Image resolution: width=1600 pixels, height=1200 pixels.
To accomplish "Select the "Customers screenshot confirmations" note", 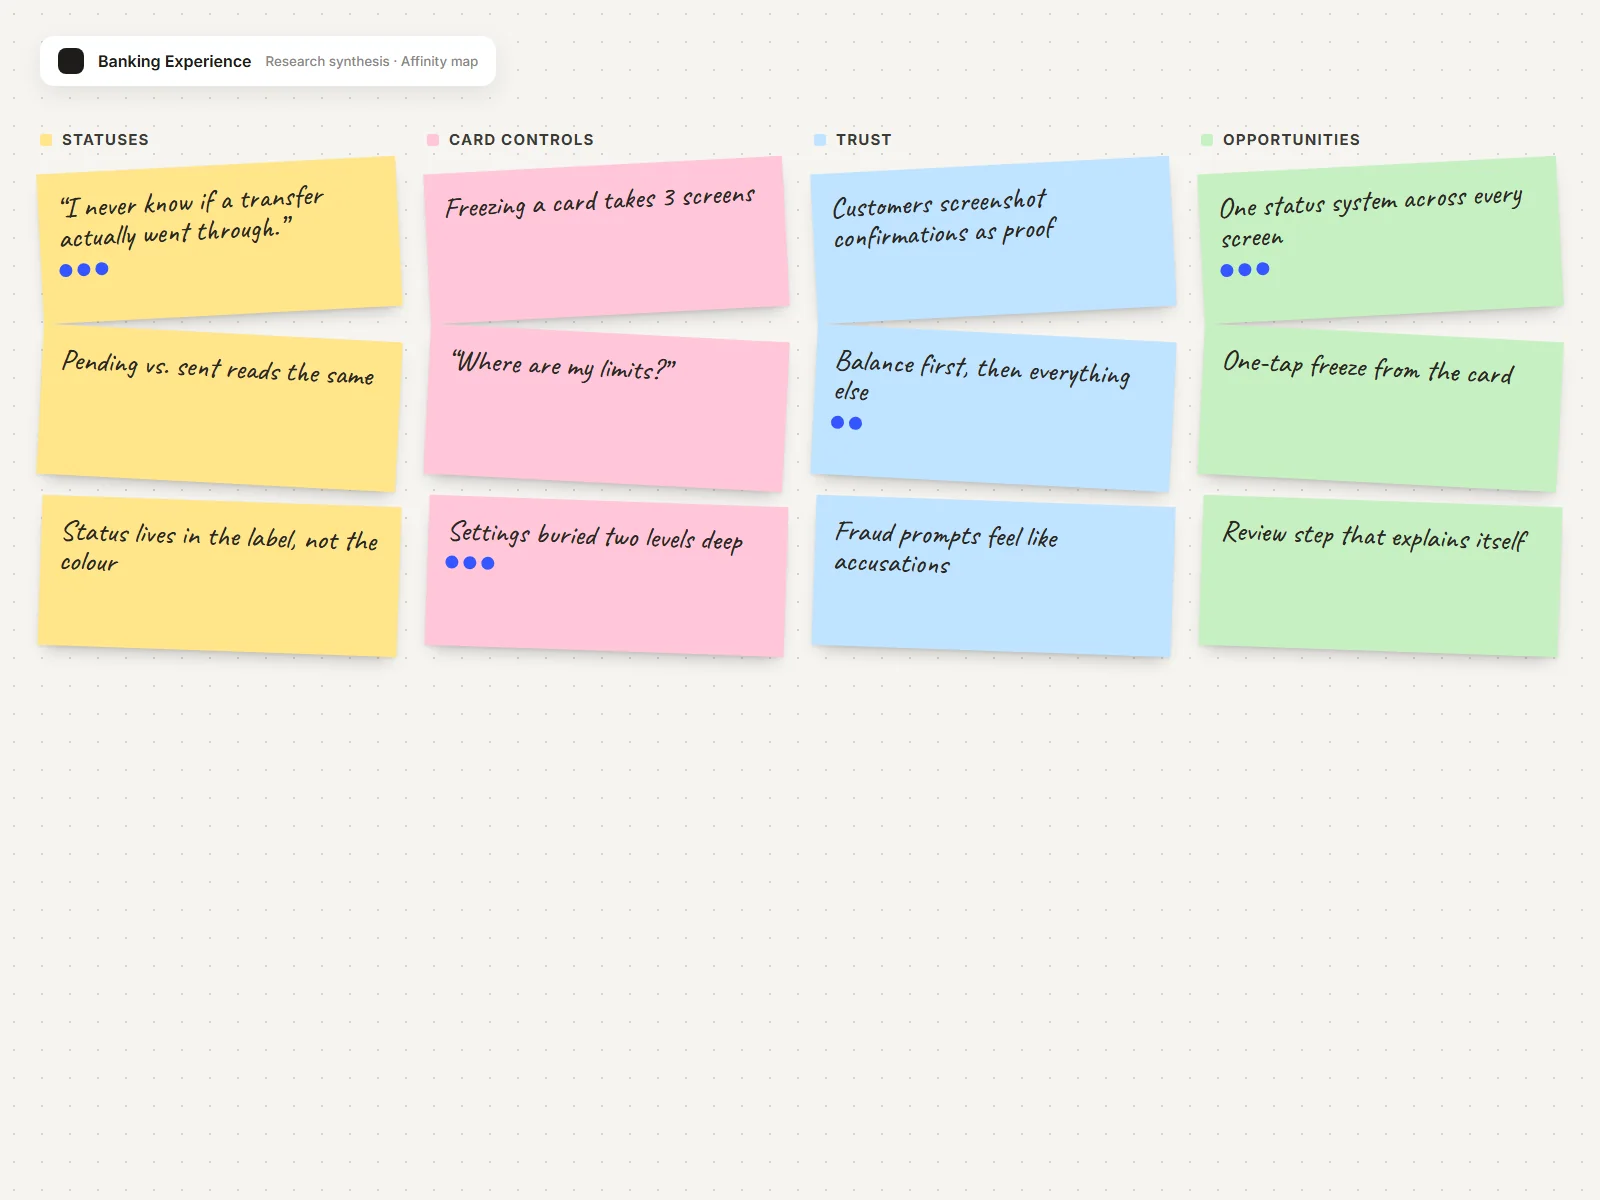I will click(993, 240).
